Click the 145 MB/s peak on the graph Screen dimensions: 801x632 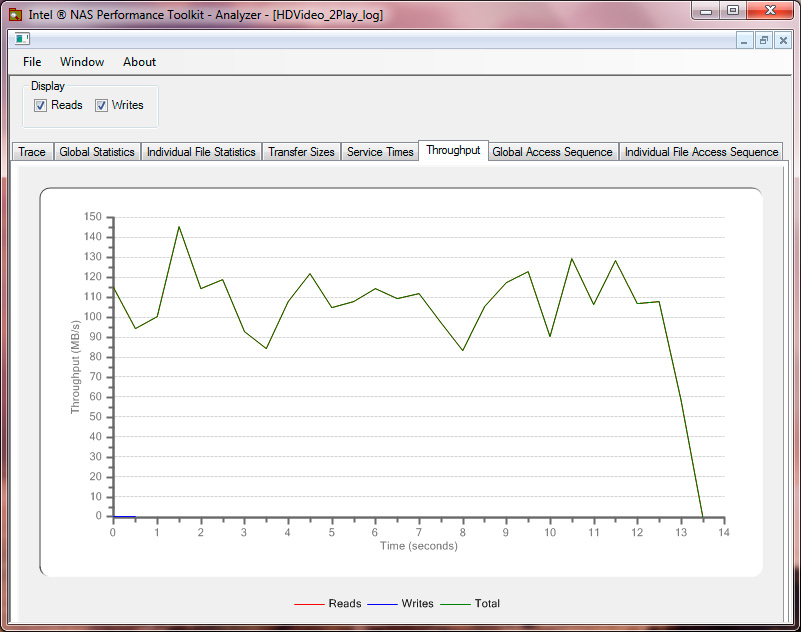pyautogui.click(x=179, y=227)
